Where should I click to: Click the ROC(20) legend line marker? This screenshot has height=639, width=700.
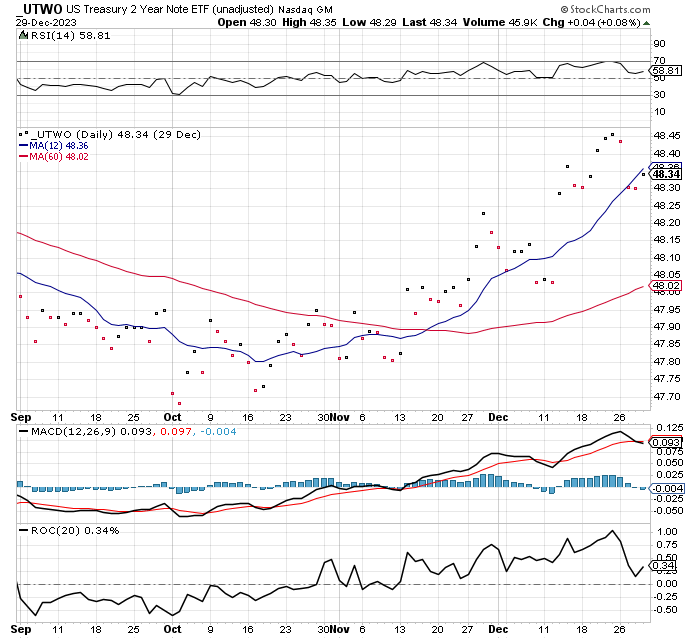click(x=23, y=530)
